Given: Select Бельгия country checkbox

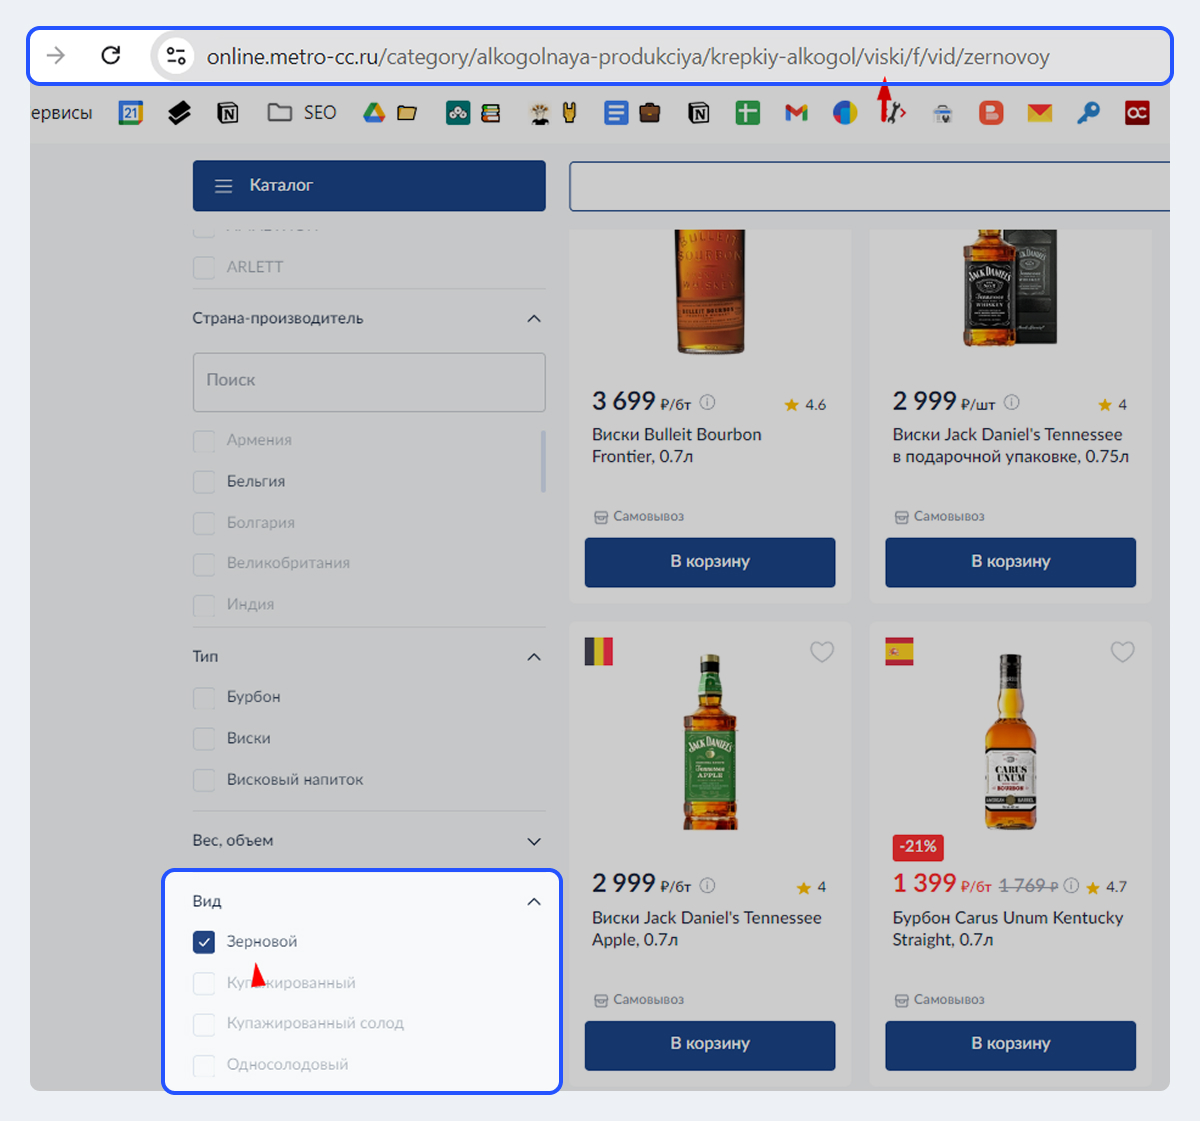Looking at the screenshot, I should coord(204,482).
